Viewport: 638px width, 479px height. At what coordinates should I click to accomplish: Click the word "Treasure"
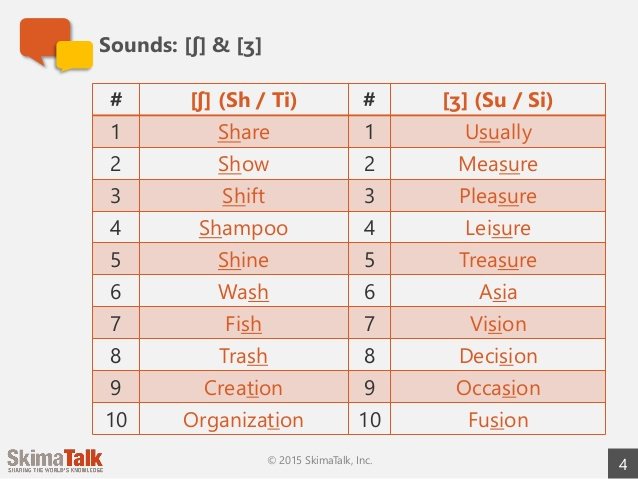pos(498,260)
